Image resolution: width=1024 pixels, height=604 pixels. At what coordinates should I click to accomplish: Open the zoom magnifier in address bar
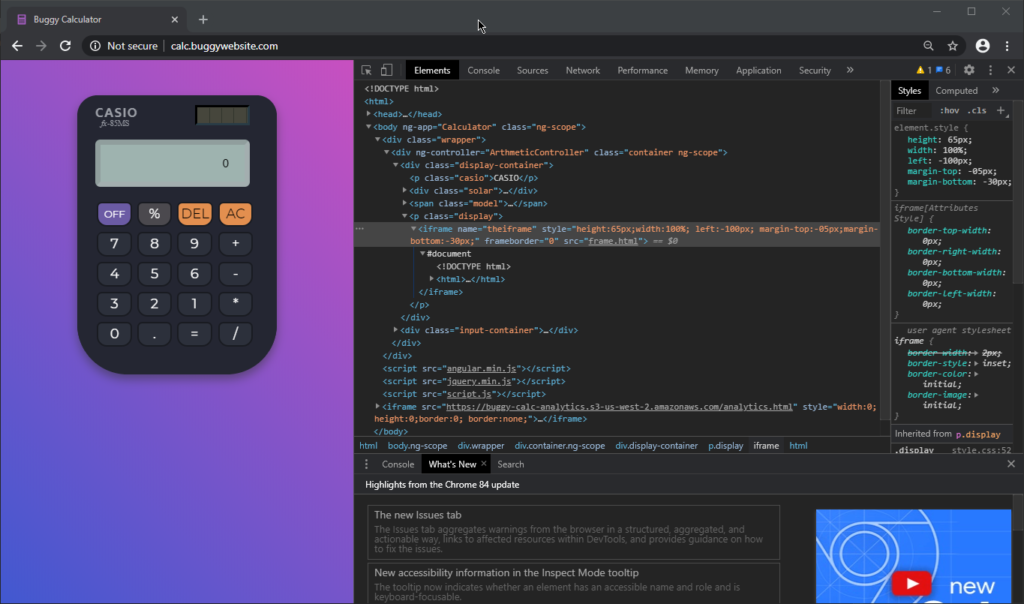pos(928,46)
